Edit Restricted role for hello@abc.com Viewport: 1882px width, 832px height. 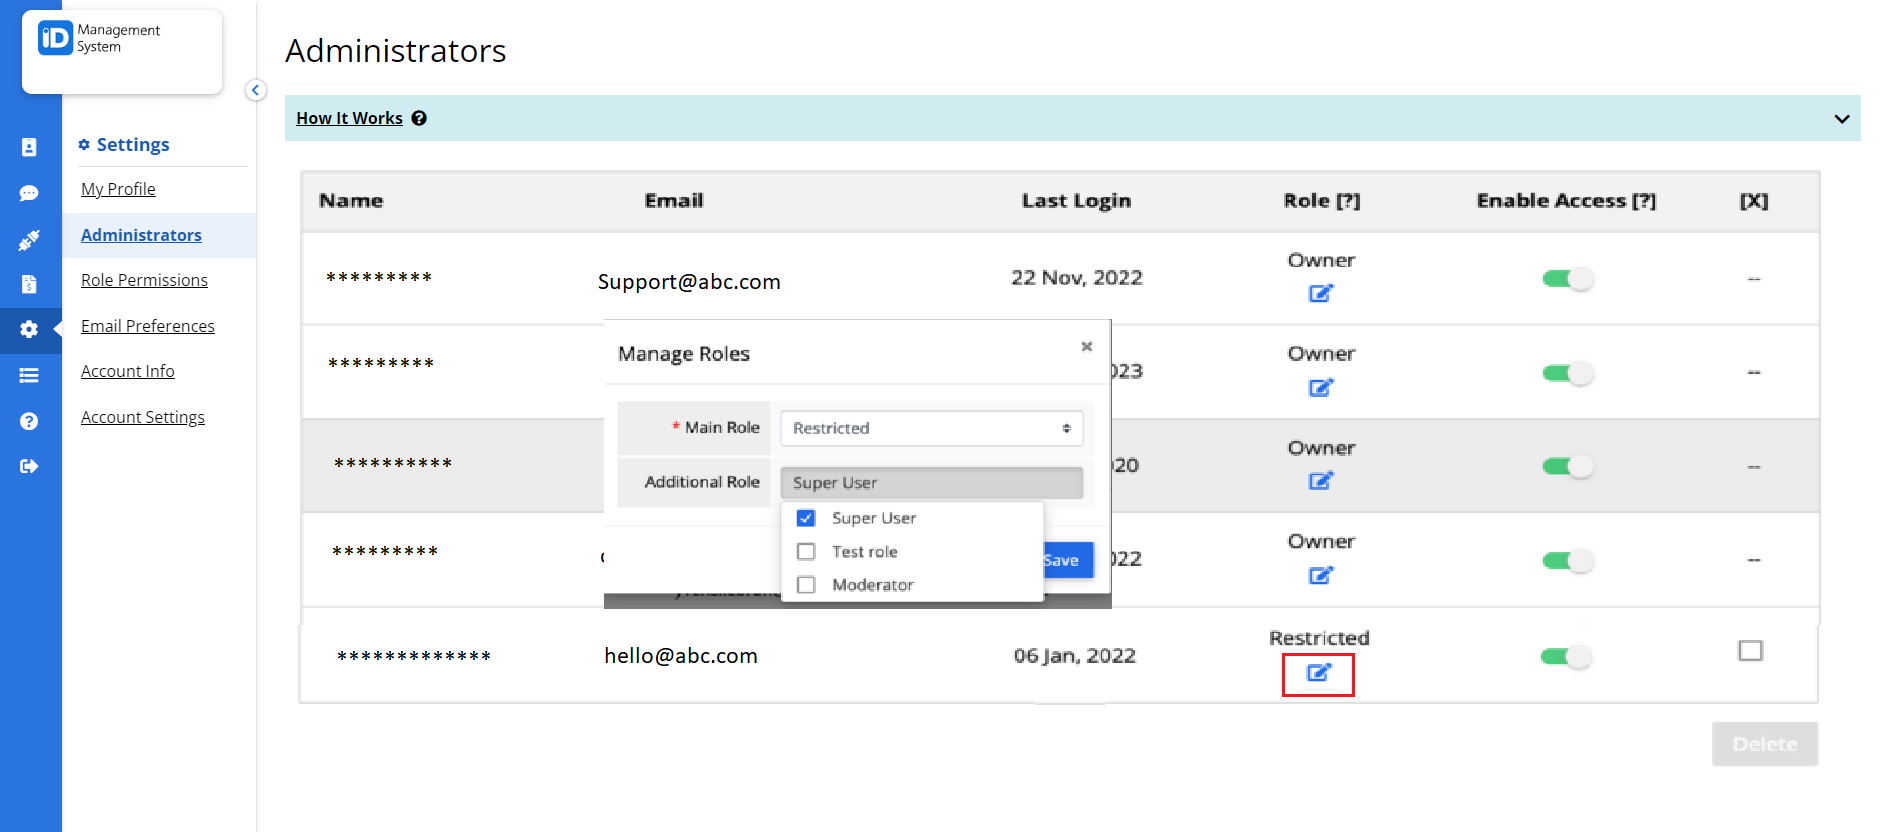click(x=1319, y=673)
